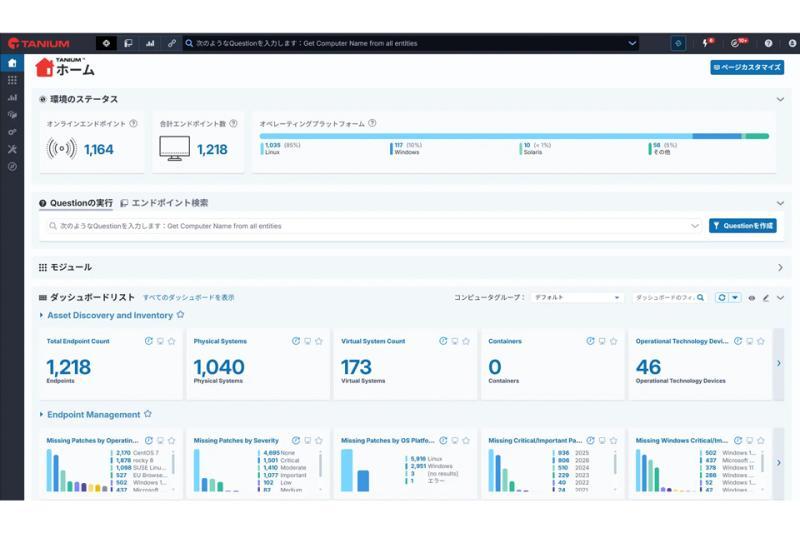Click the operating platform distribution bar
This screenshot has height=533, width=800.
514,136
